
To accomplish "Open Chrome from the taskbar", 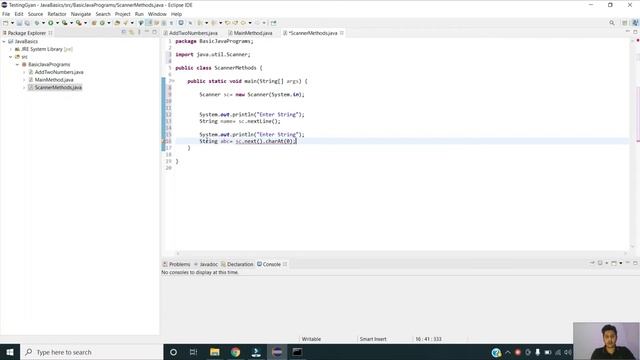I will tap(236, 352).
